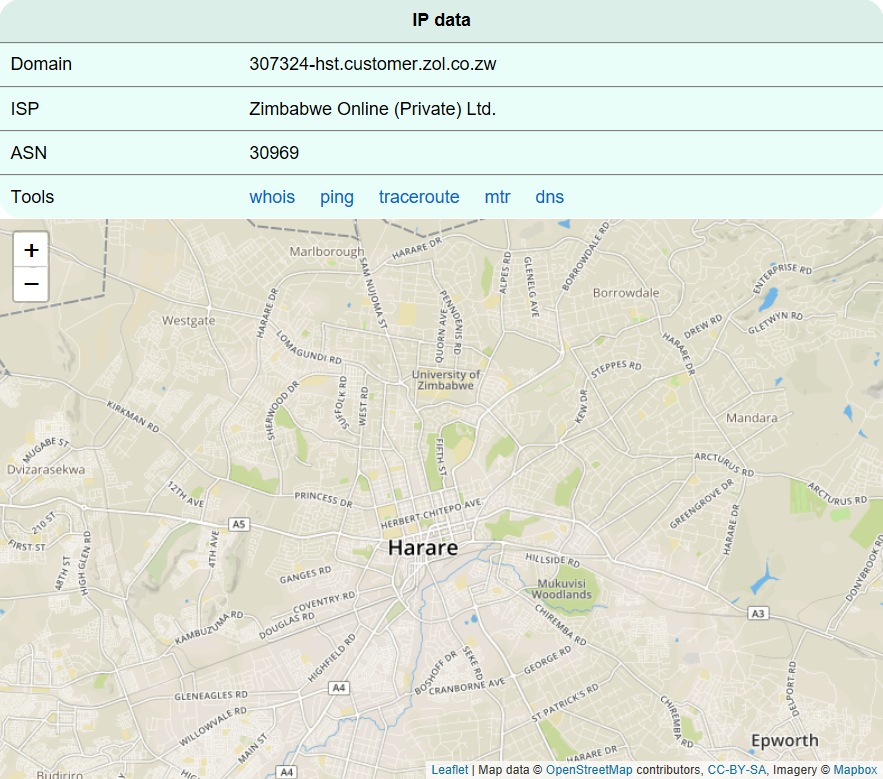Open the traceroute tool link
The image size is (883, 779).
click(419, 197)
